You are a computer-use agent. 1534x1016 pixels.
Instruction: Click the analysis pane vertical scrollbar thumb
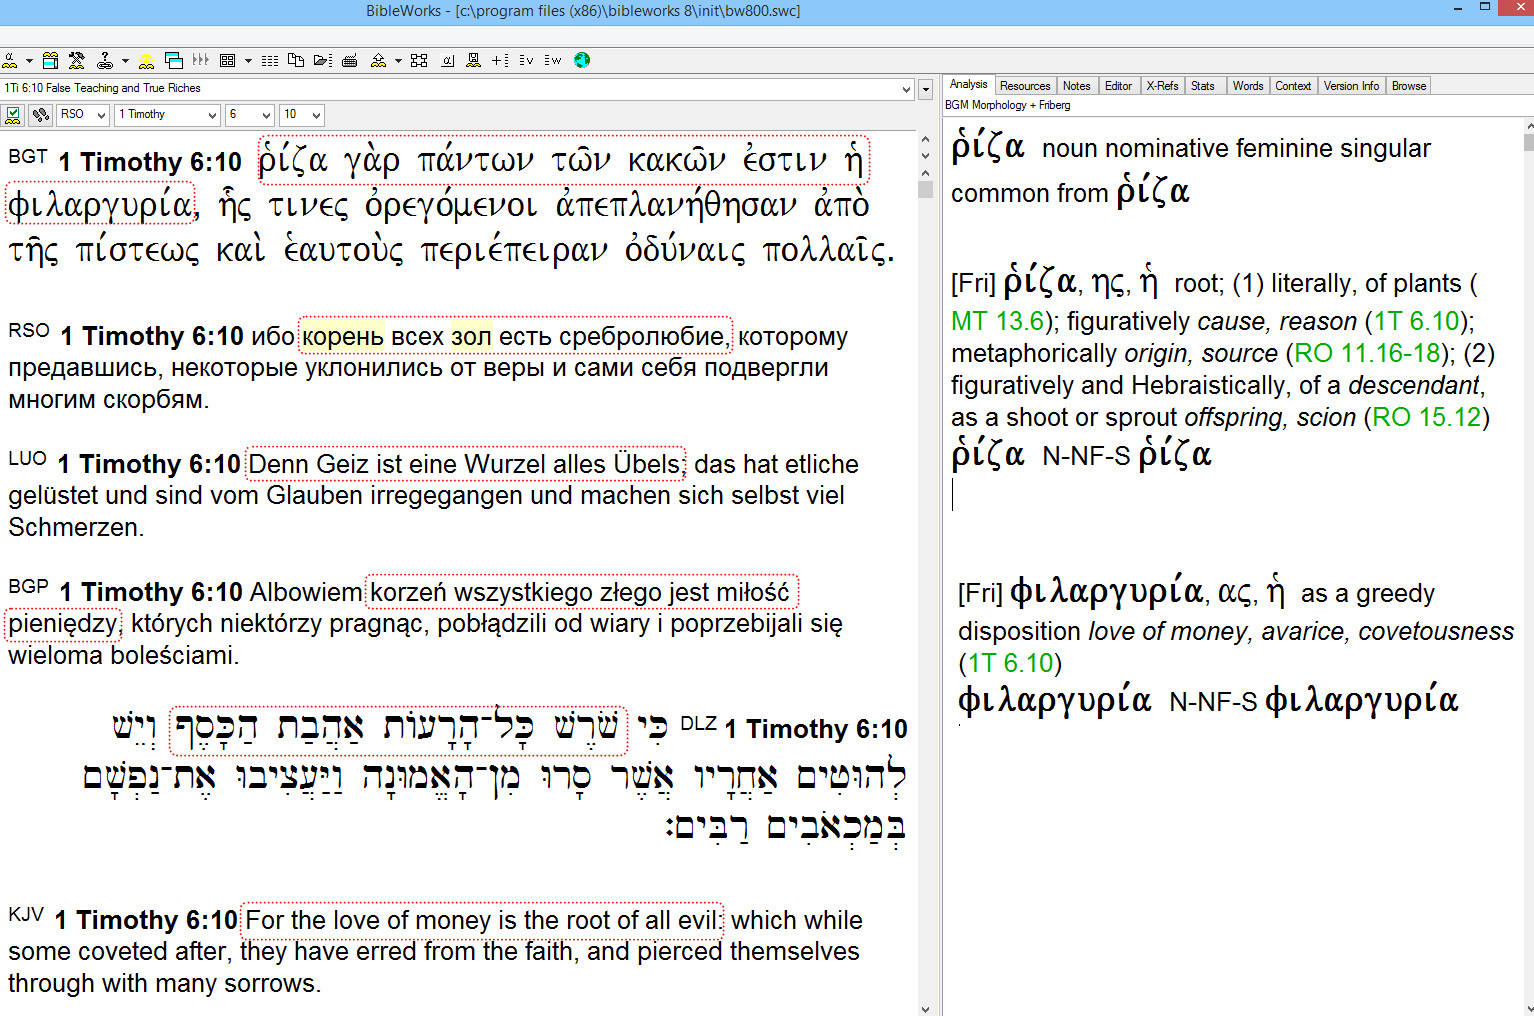pyautogui.click(x=1528, y=142)
